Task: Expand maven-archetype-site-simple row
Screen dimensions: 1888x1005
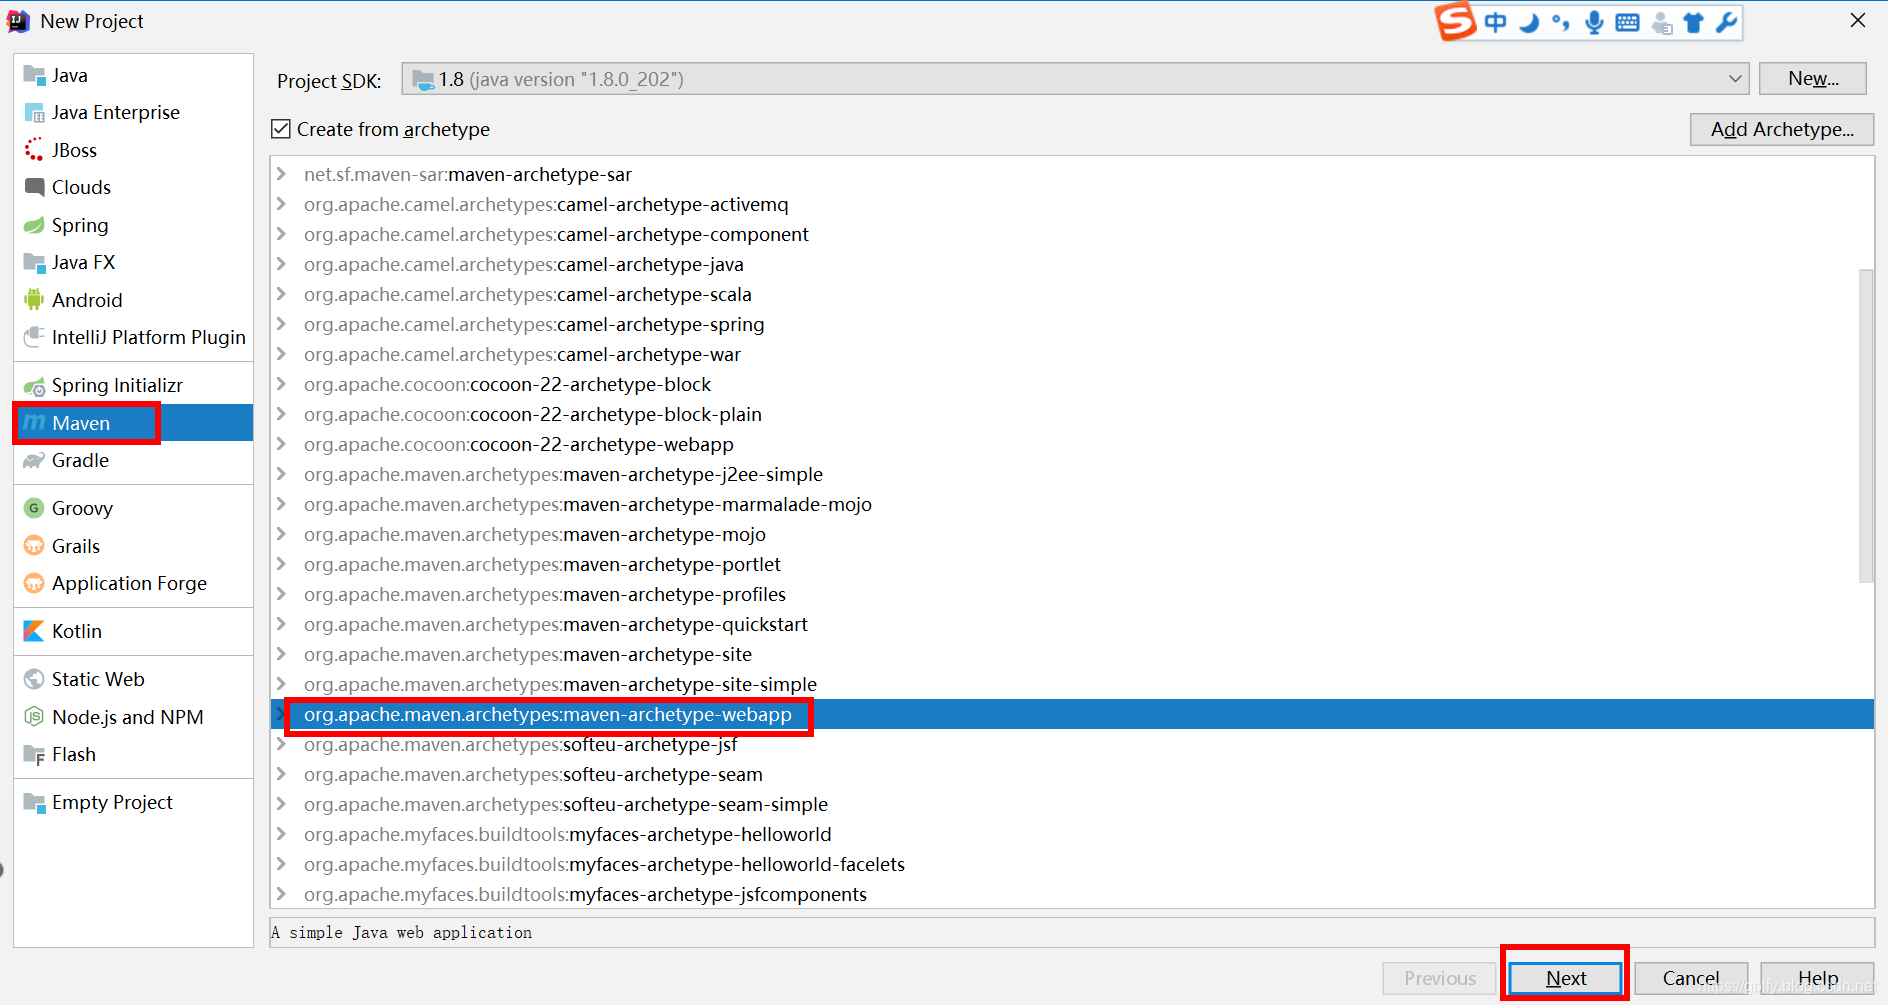Action: [x=281, y=684]
